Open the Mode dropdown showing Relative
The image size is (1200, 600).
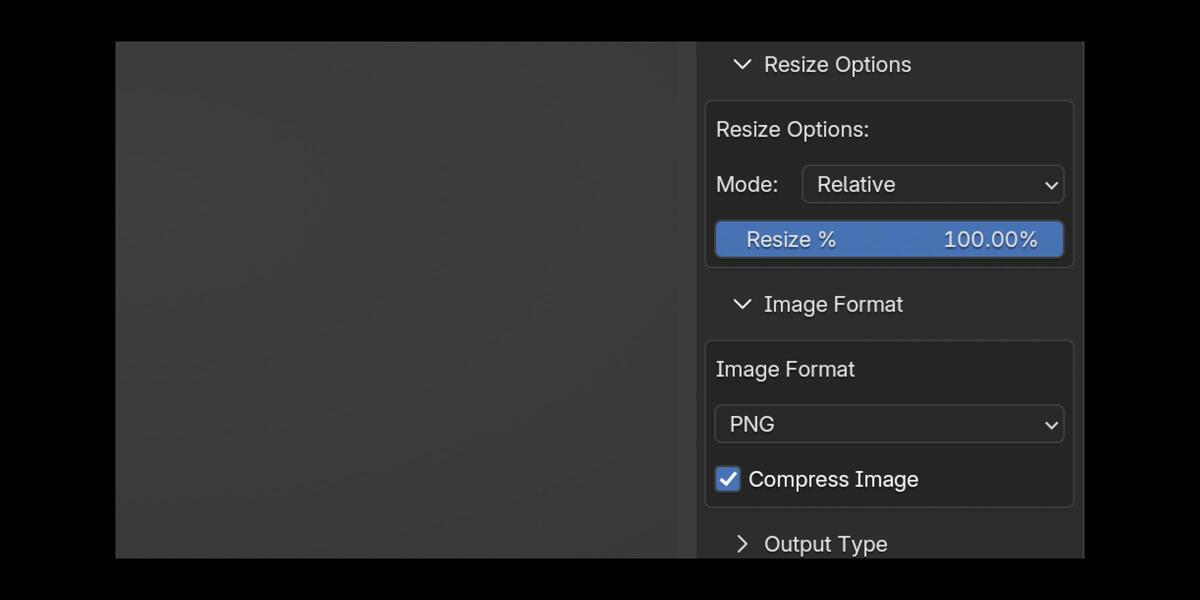coord(933,184)
